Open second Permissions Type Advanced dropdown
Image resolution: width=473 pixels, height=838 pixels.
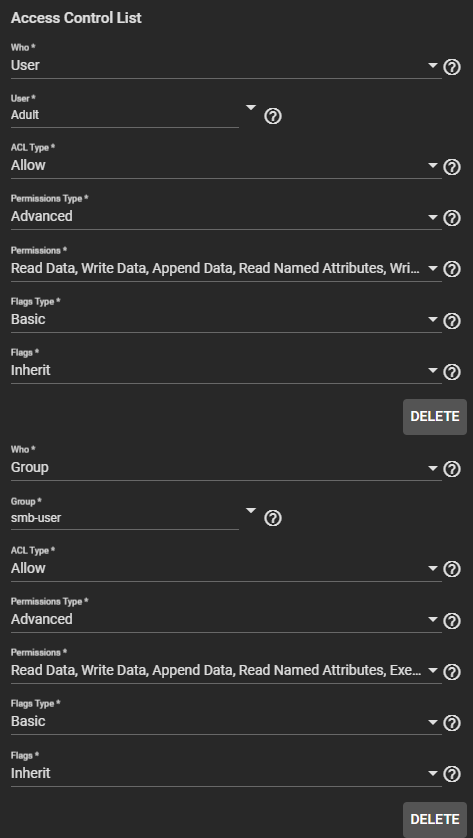pyautogui.click(x=226, y=619)
